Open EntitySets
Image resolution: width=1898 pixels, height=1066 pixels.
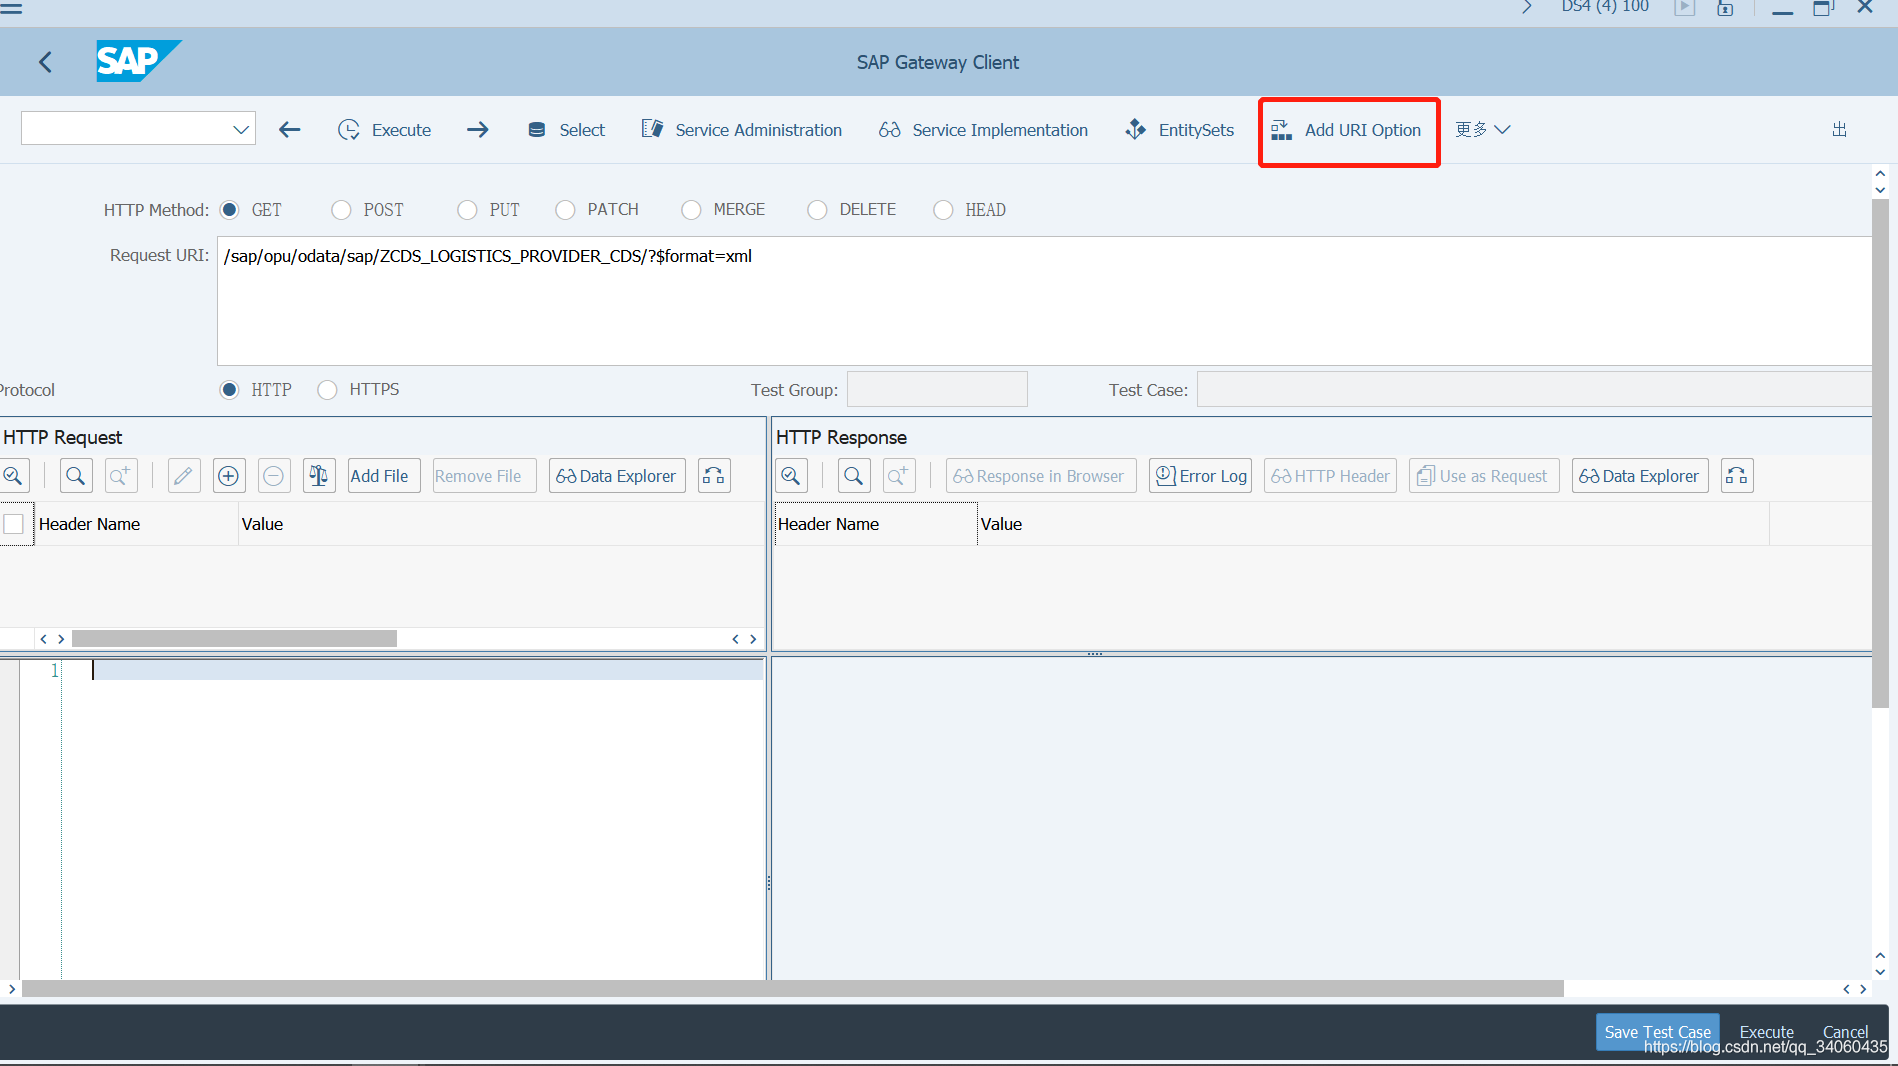(1180, 130)
